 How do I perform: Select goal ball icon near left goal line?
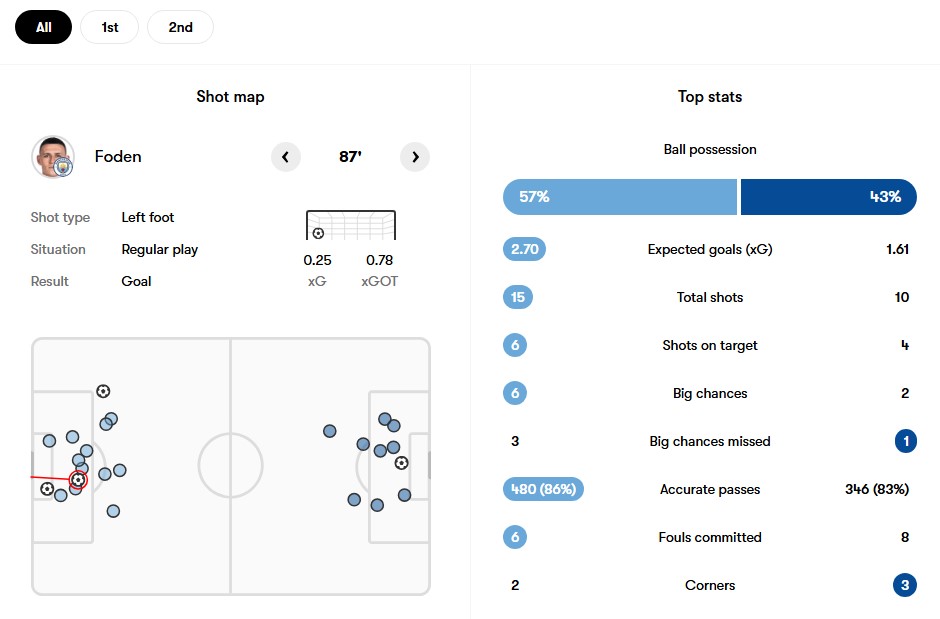point(47,488)
